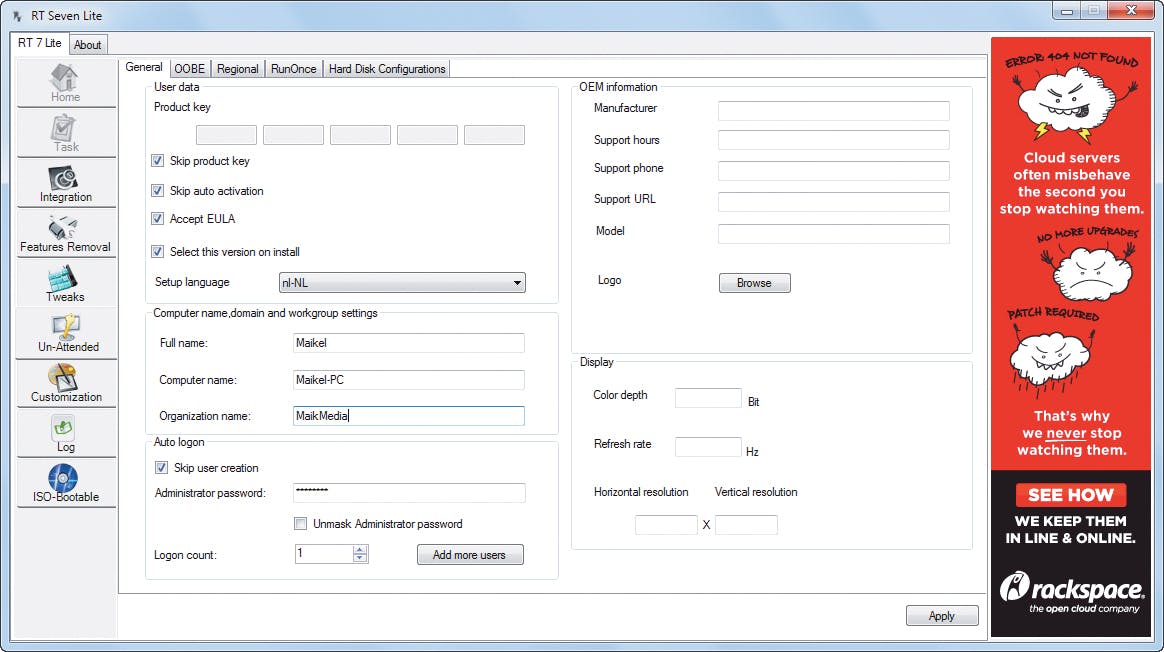
Task: Switch to the Regional tab
Action: [x=238, y=69]
